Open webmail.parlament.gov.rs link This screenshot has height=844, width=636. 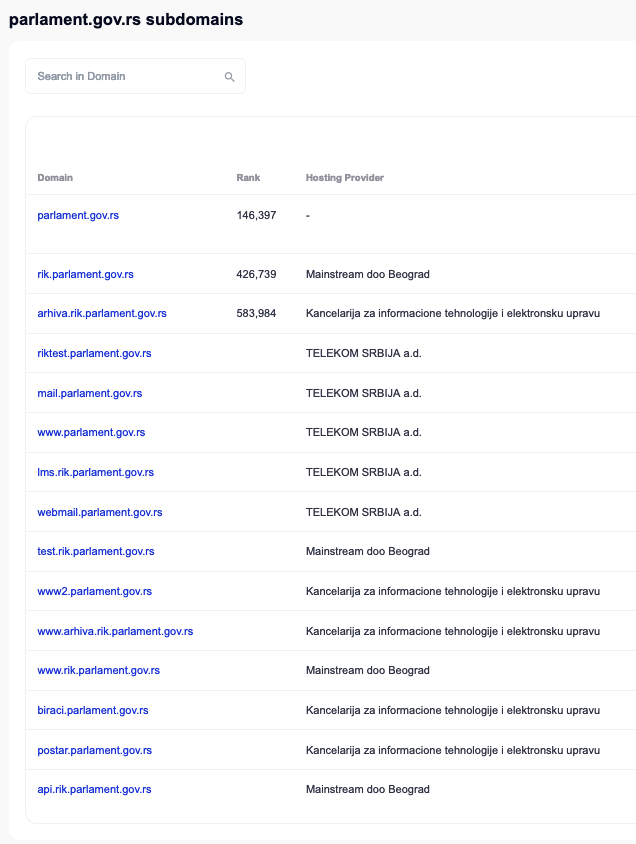100,512
